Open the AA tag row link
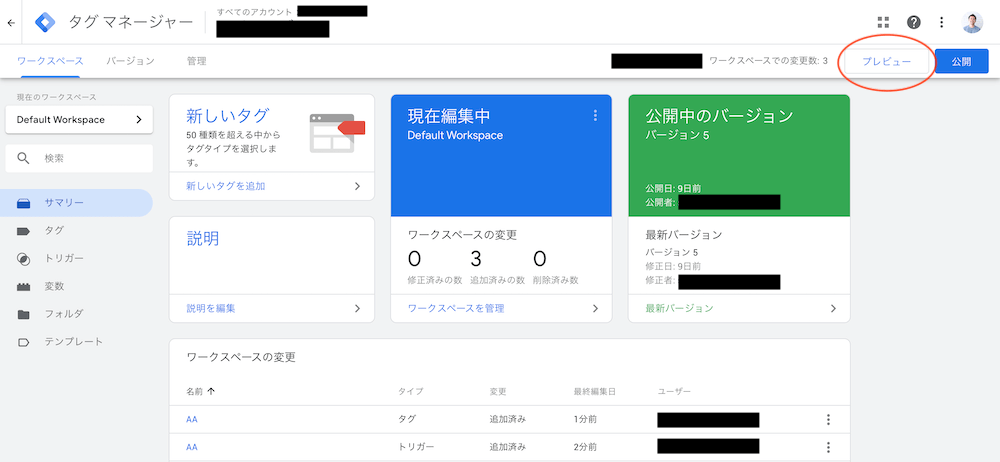The width and height of the screenshot is (1000, 462). click(191, 419)
